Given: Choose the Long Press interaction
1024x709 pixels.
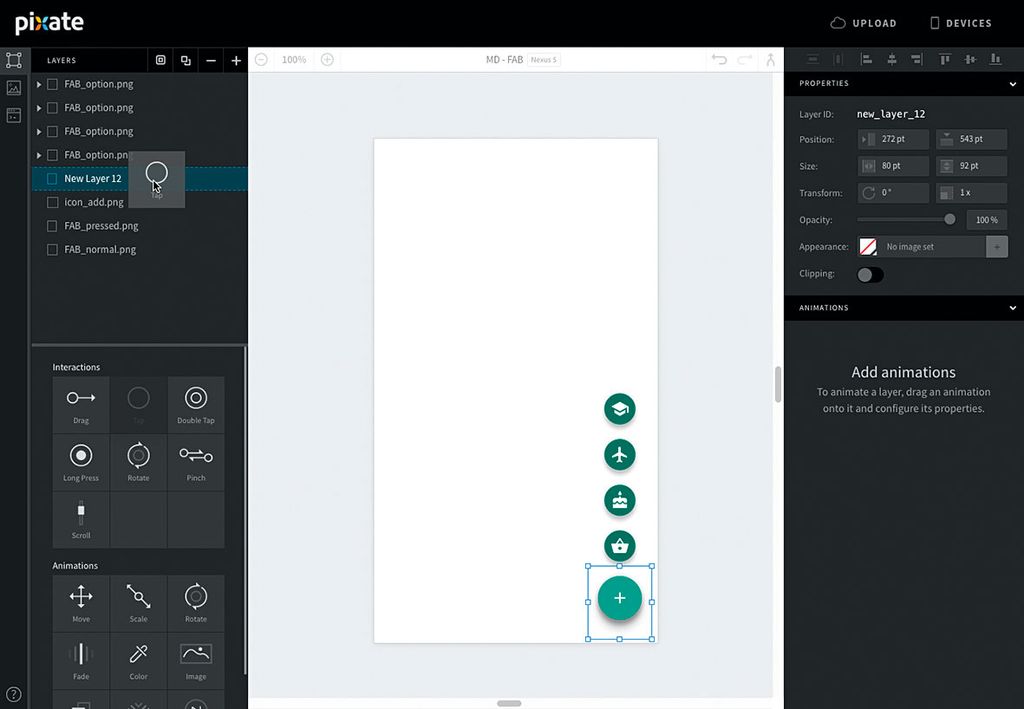Looking at the screenshot, I should (x=80, y=461).
